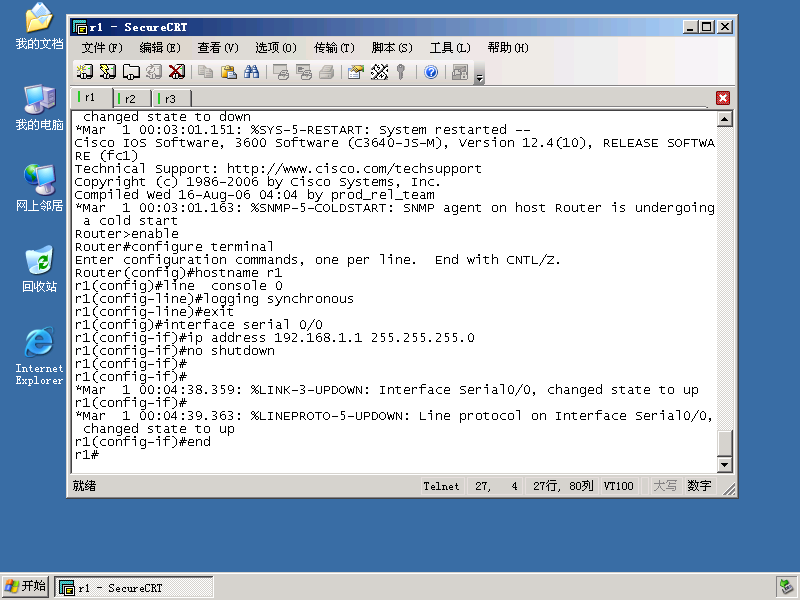
Task: Click the SecureFX toolbar icon
Action: click(x=460, y=72)
